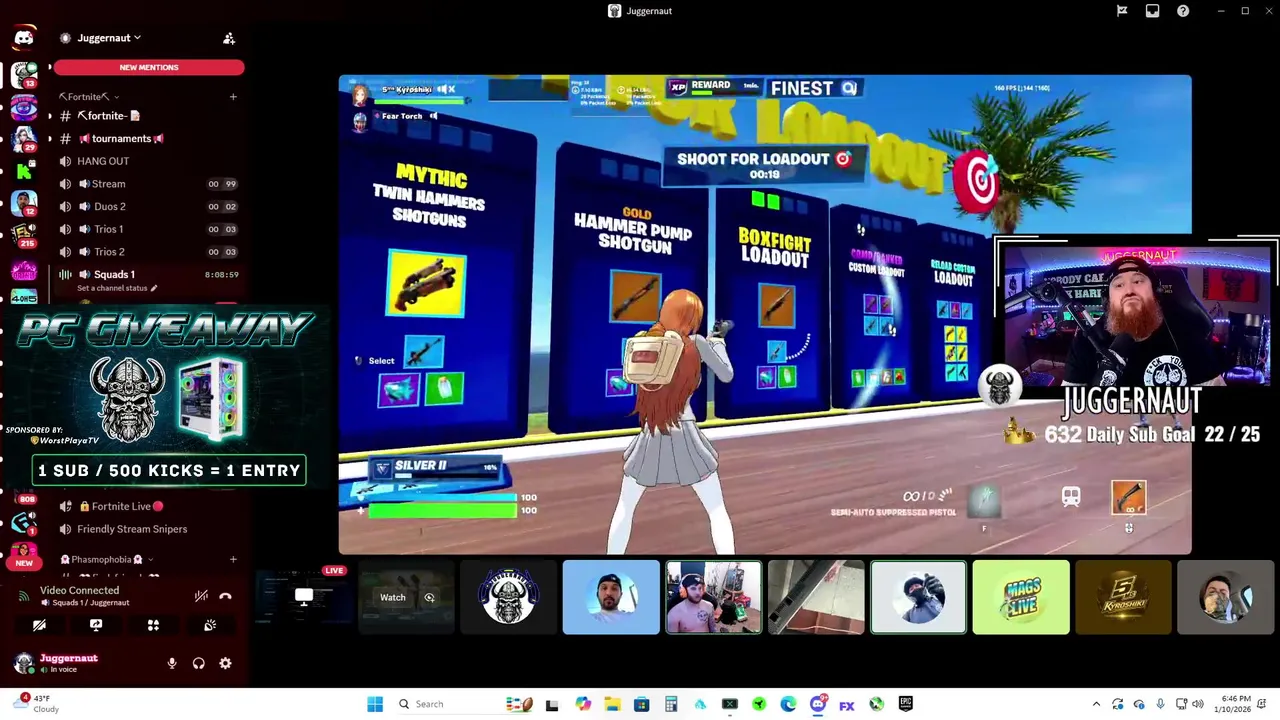Screen dimensions: 1280x720
Task: Open Discord from the taskbar
Action: pos(817,704)
